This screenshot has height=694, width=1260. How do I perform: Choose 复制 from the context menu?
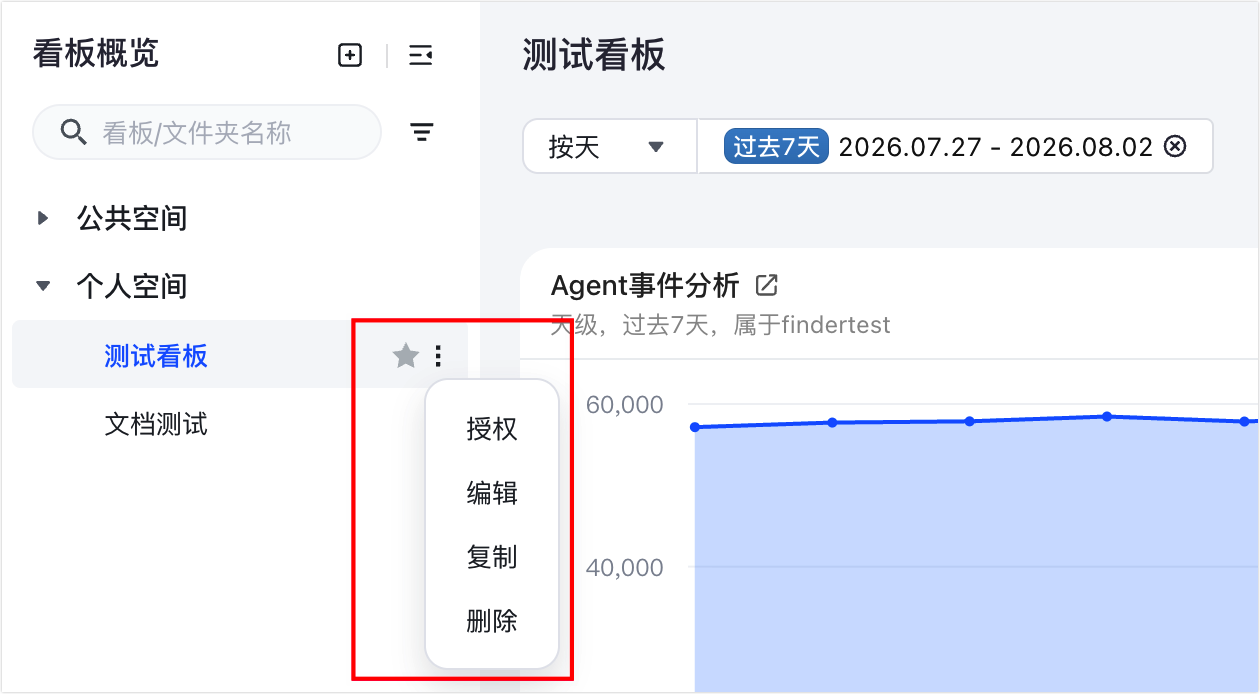click(x=492, y=557)
